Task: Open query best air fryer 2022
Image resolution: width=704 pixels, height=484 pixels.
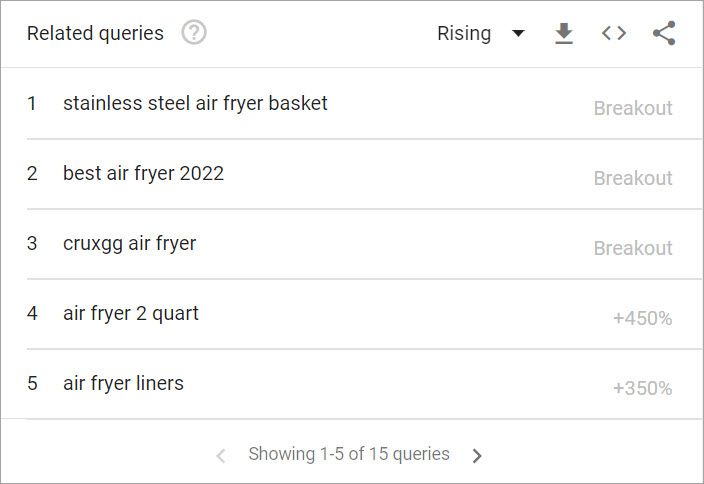Action: (x=143, y=173)
